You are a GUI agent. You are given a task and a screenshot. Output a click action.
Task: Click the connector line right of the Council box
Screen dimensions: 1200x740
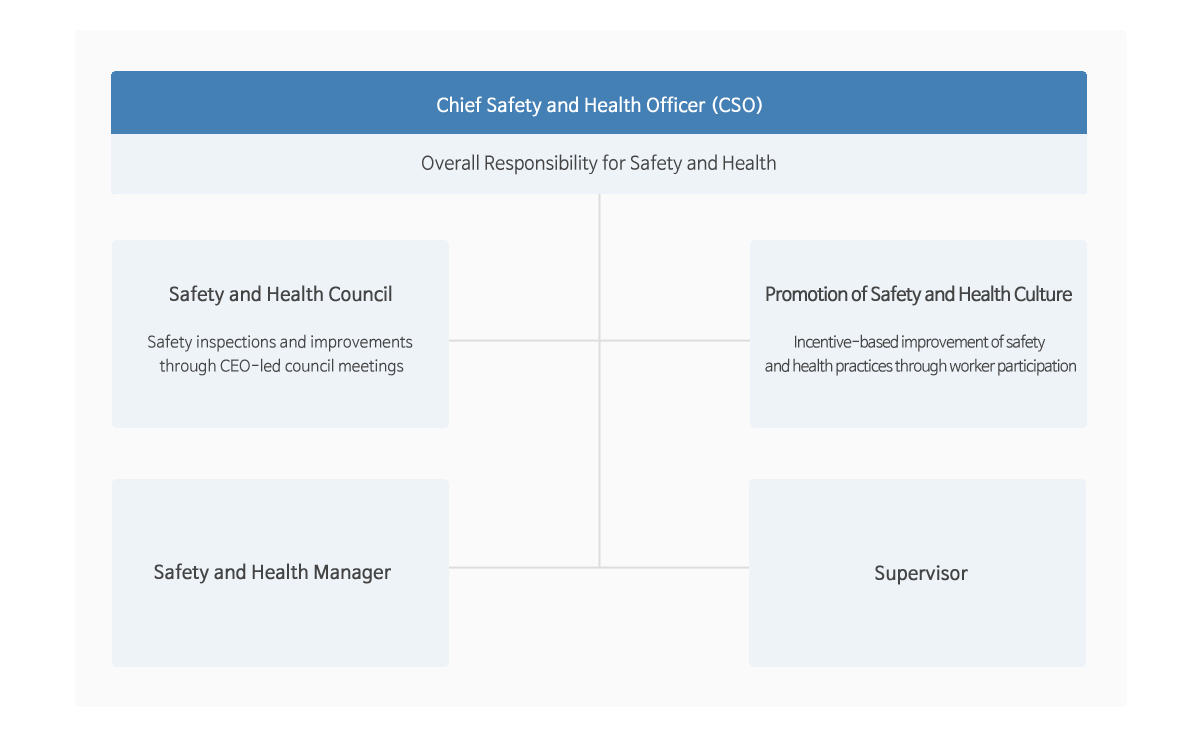tap(524, 340)
